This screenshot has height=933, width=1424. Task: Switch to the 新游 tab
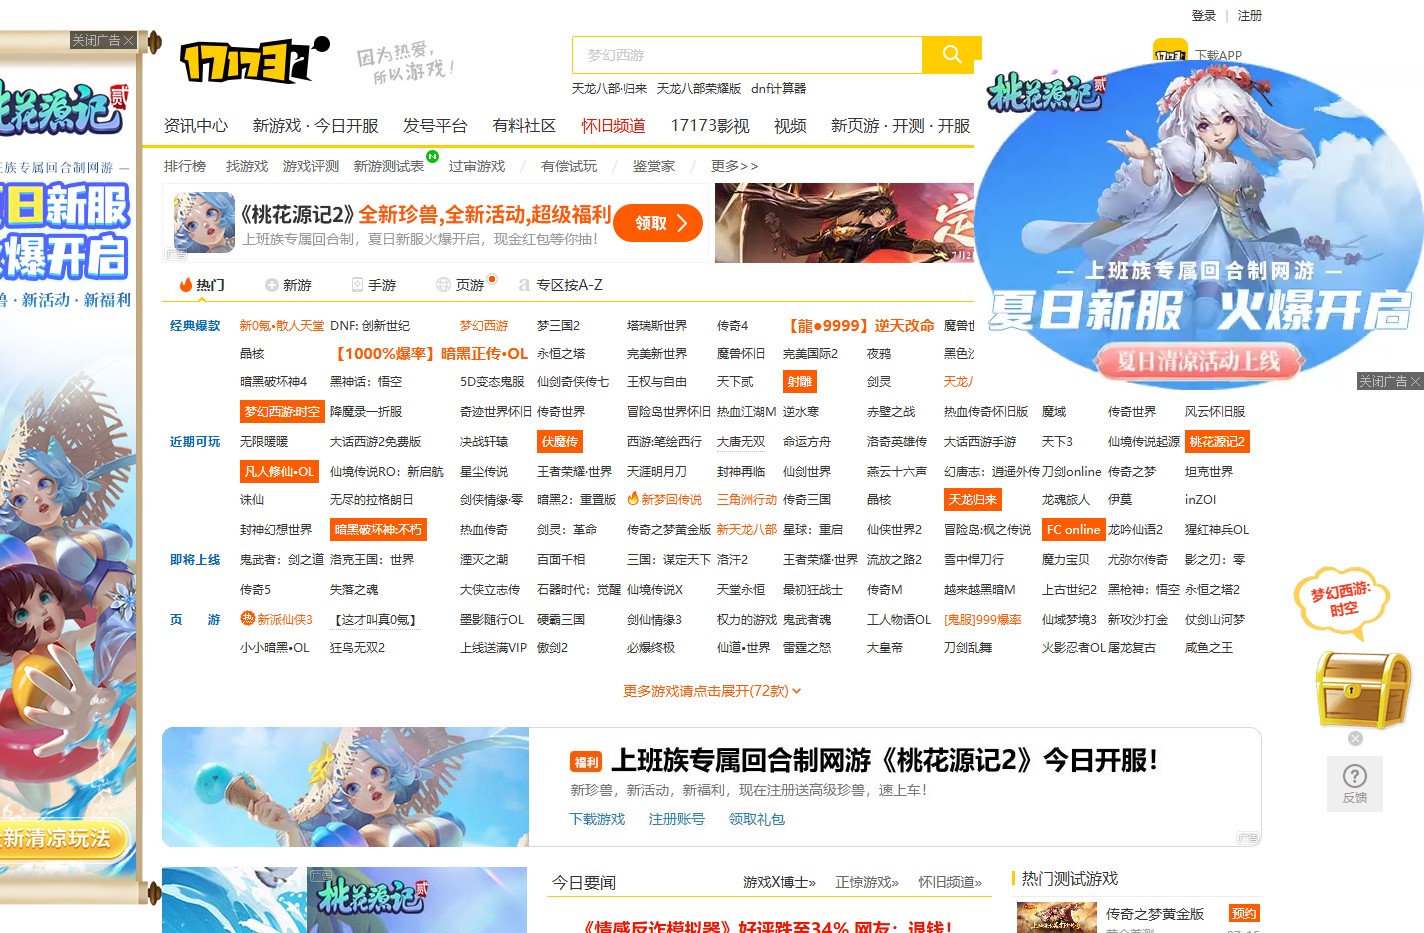[x=288, y=285]
